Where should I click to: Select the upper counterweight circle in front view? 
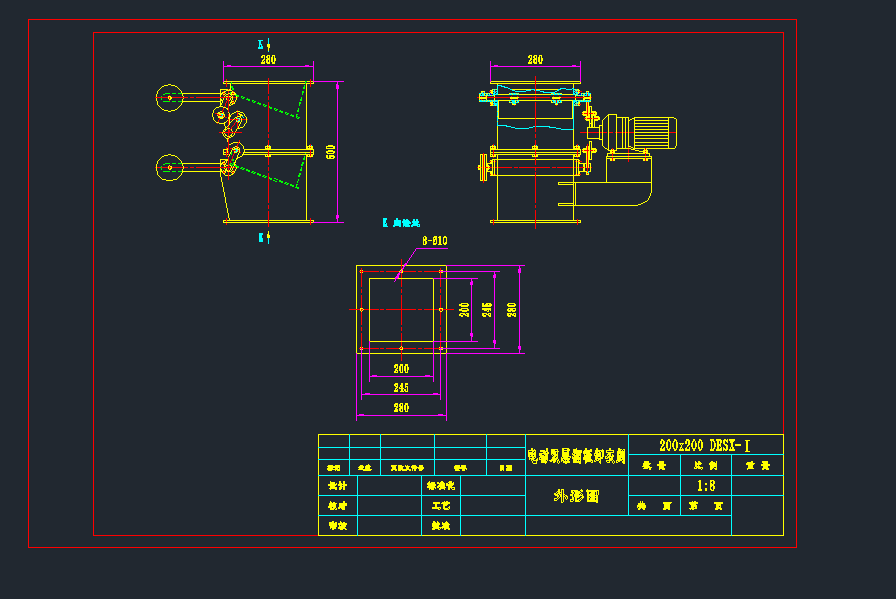(169, 98)
